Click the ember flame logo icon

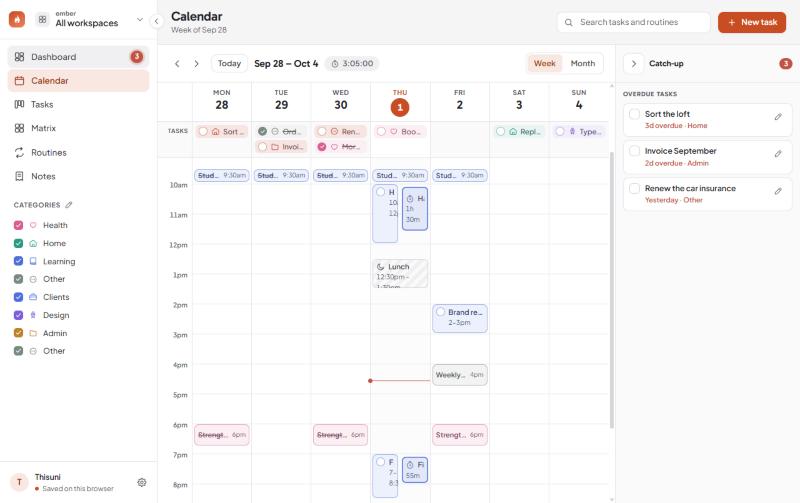[x=17, y=19]
